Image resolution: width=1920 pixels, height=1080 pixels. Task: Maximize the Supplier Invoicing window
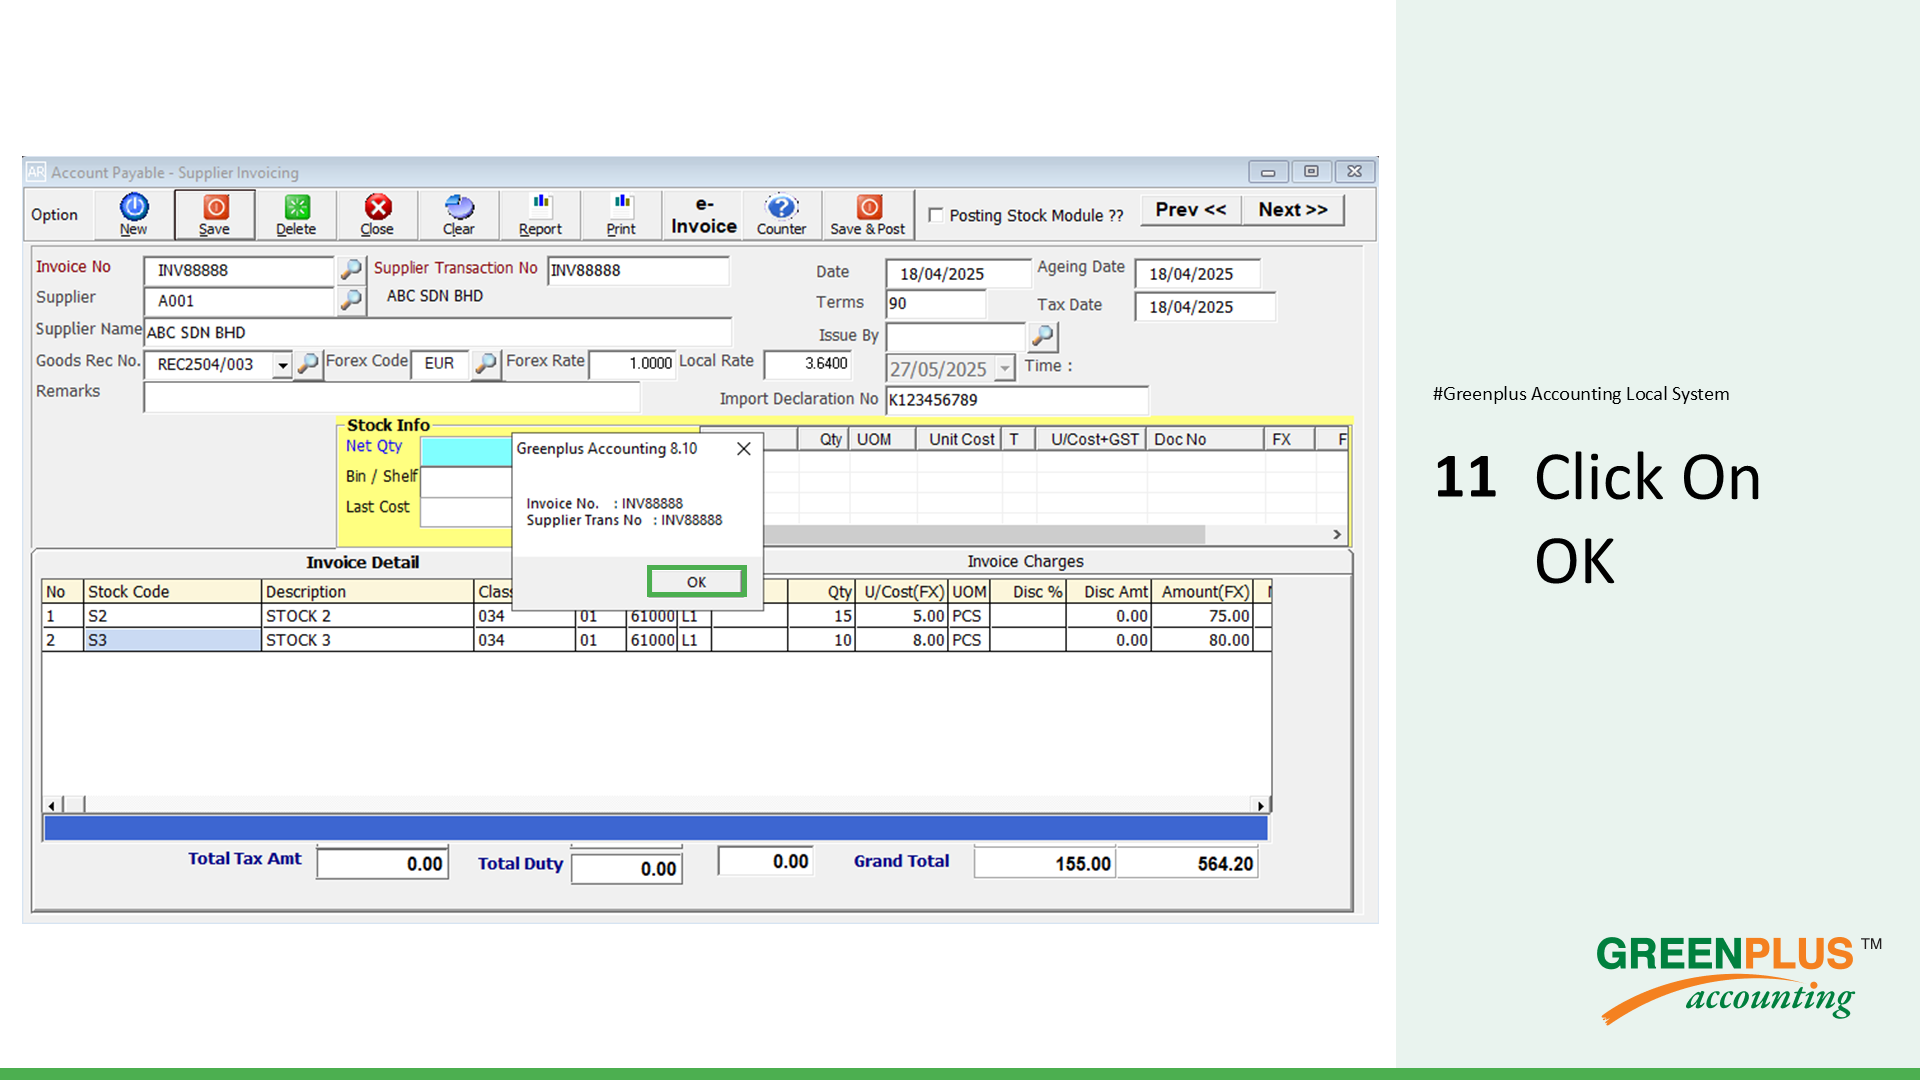click(1311, 172)
